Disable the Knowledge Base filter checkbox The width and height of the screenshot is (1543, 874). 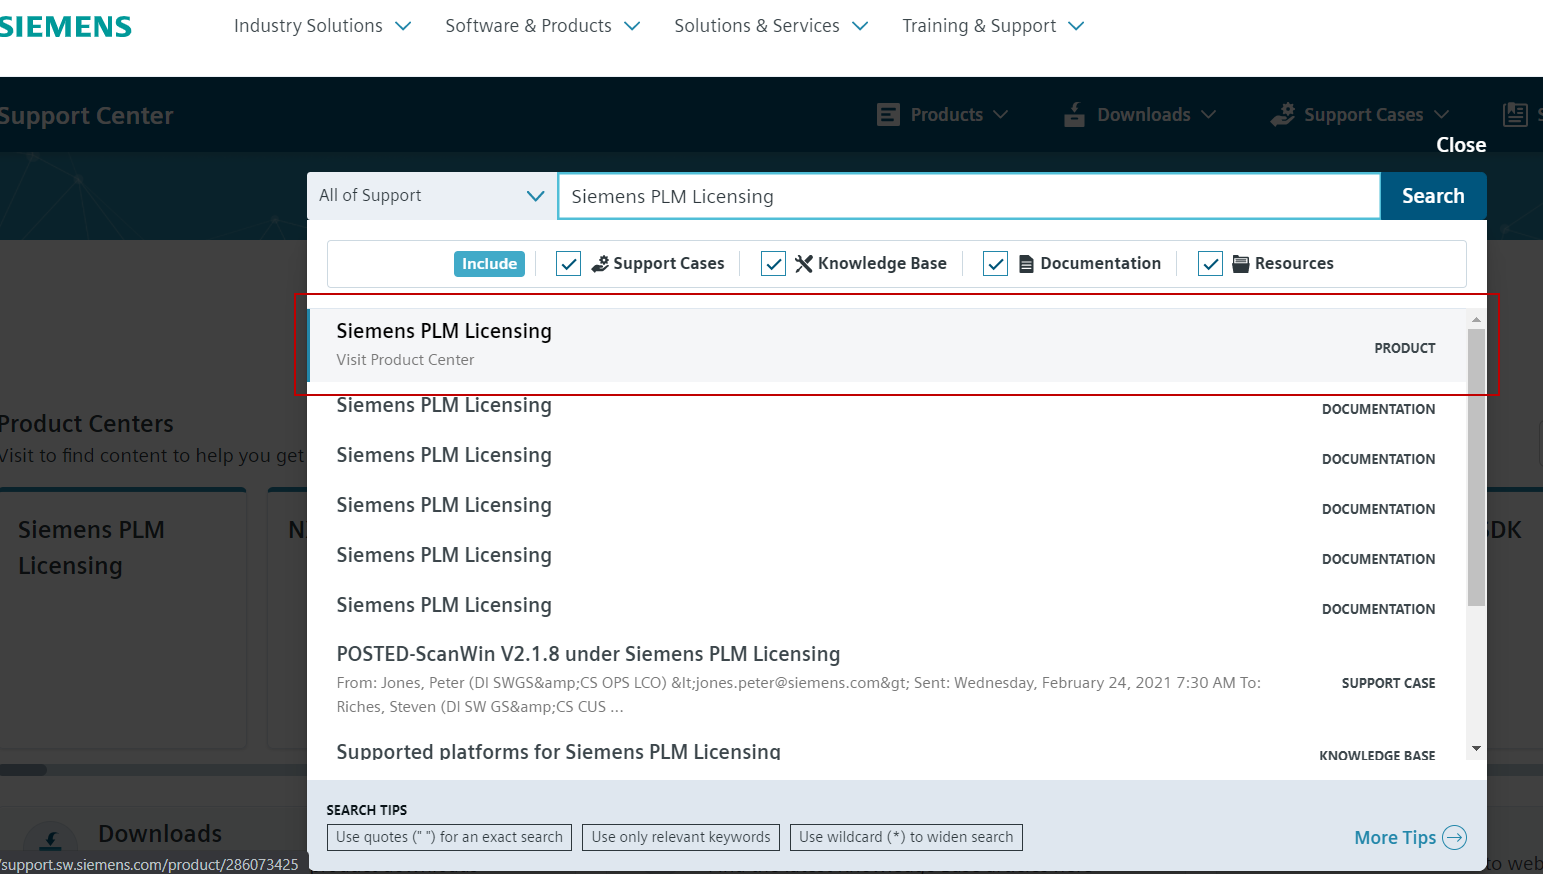tap(773, 263)
